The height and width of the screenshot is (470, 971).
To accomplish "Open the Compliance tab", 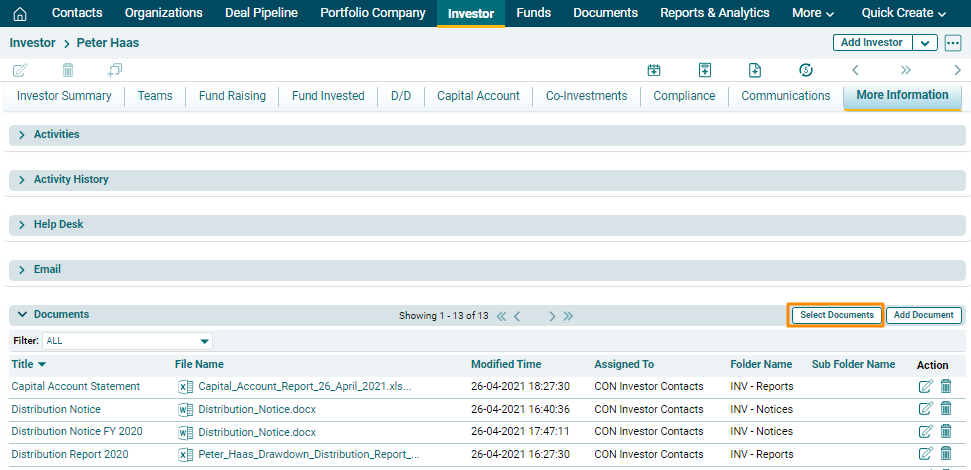I will click(684, 96).
